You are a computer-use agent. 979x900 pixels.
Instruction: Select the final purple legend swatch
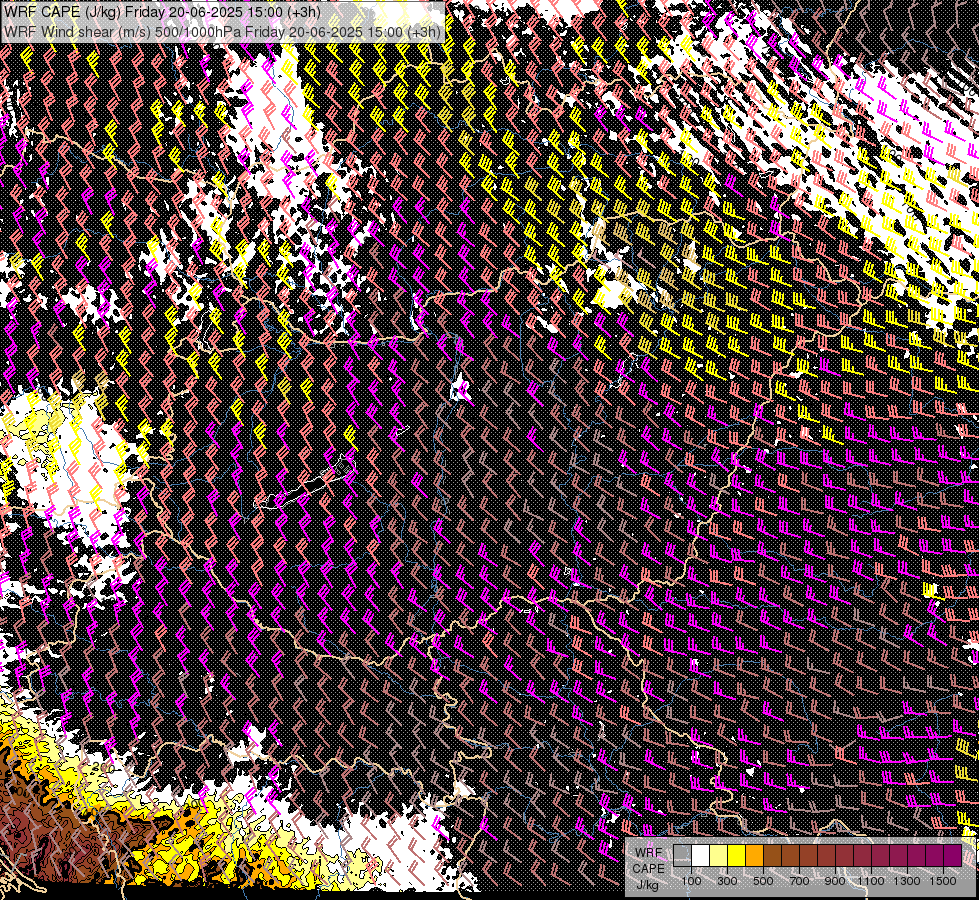953,856
